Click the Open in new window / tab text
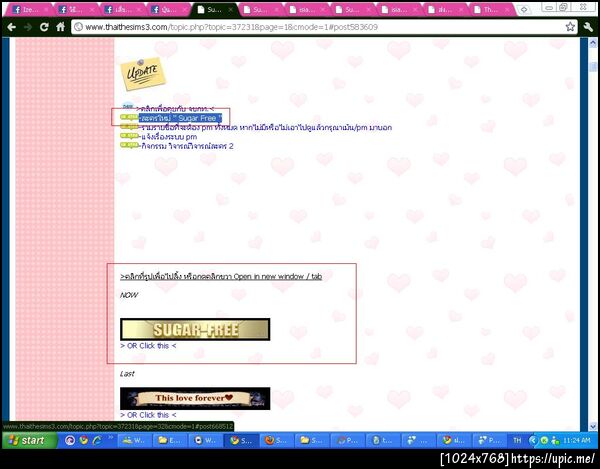 tap(278, 276)
